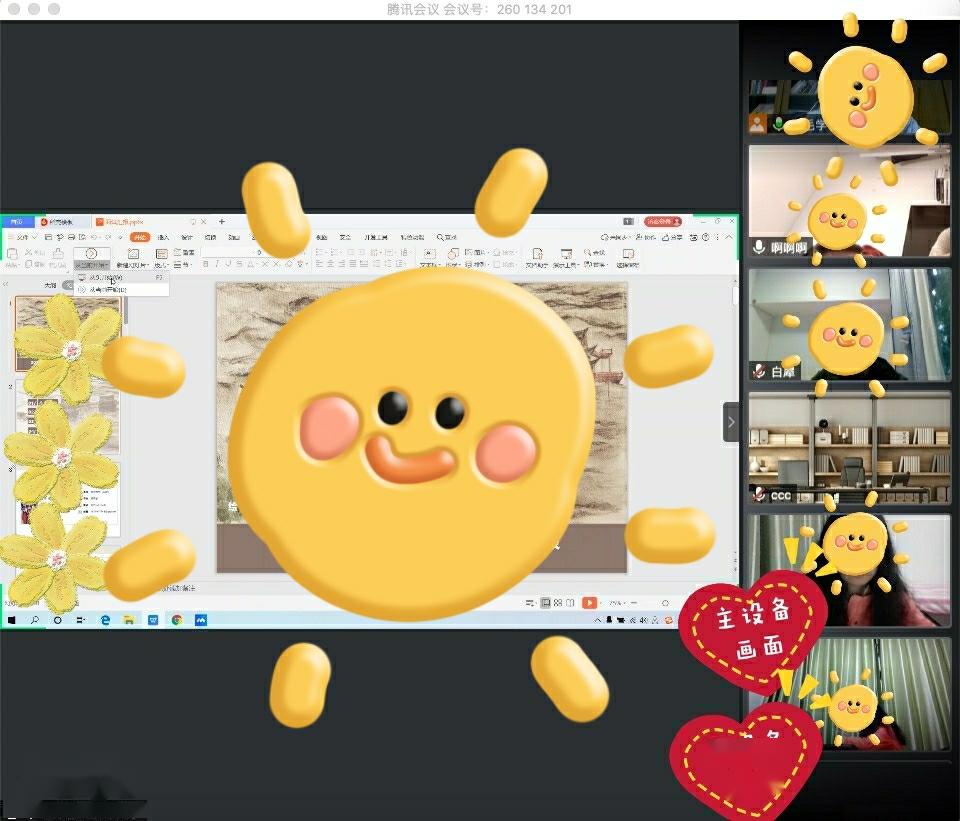Add a new document tab with plus
Image resolution: width=960 pixels, height=821 pixels.
point(222,222)
